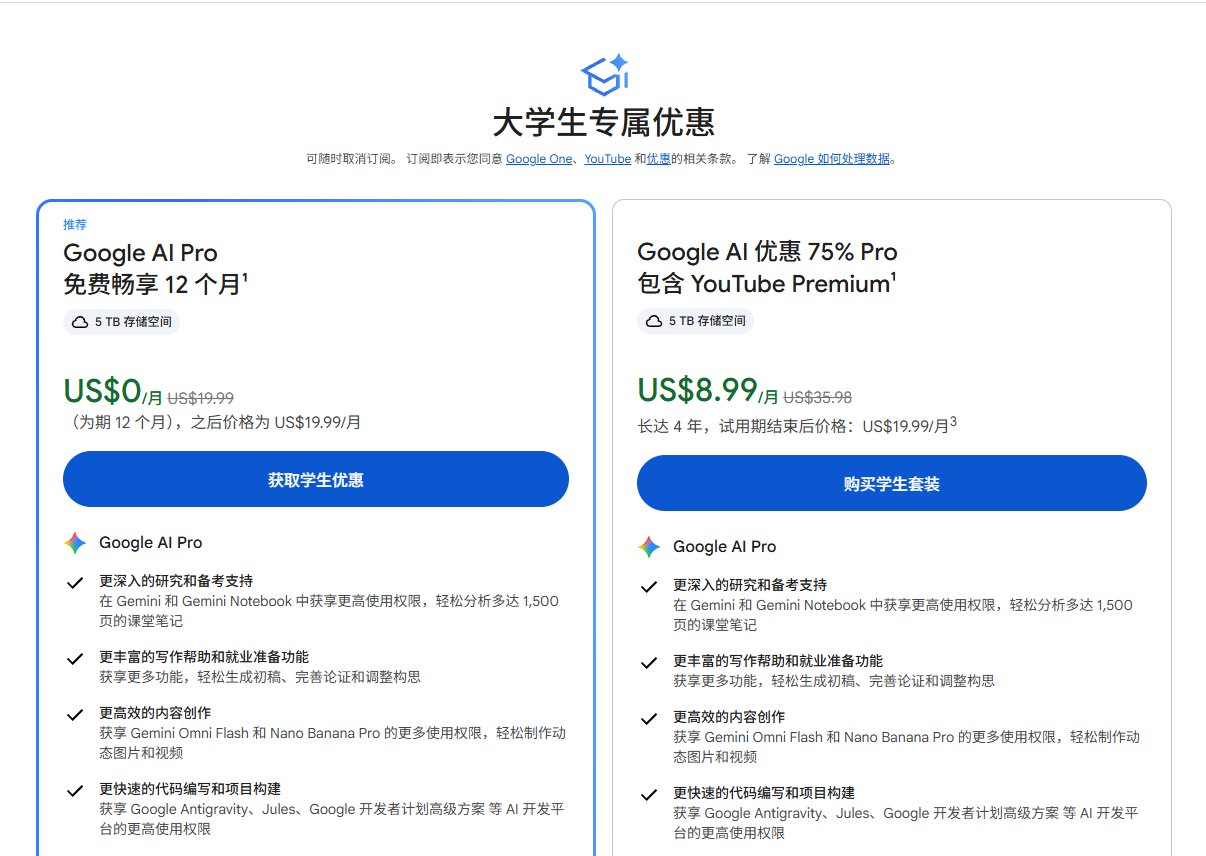Click checkmark beside 更高效的内容创作 in right card
This screenshot has height=856, width=1206.
pyautogui.click(x=648, y=718)
